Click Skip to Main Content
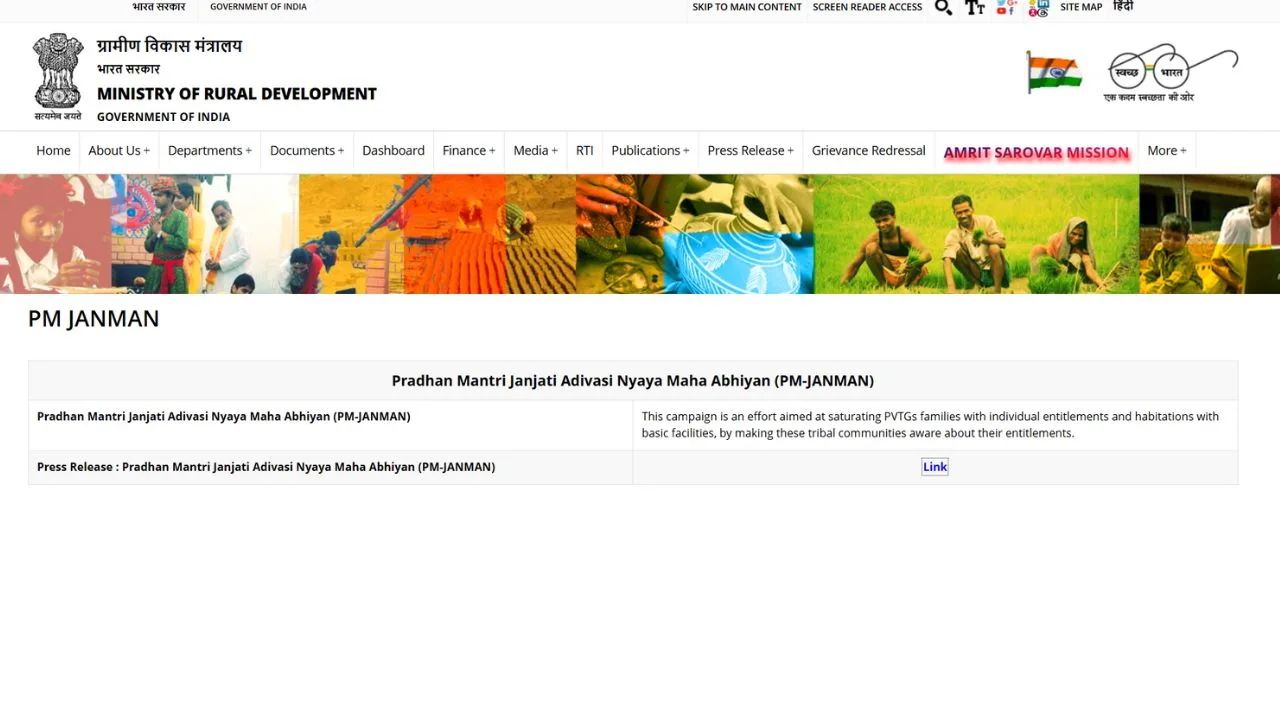This screenshot has width=1280, height=720. pyautogui.click(x=746, y=7)
